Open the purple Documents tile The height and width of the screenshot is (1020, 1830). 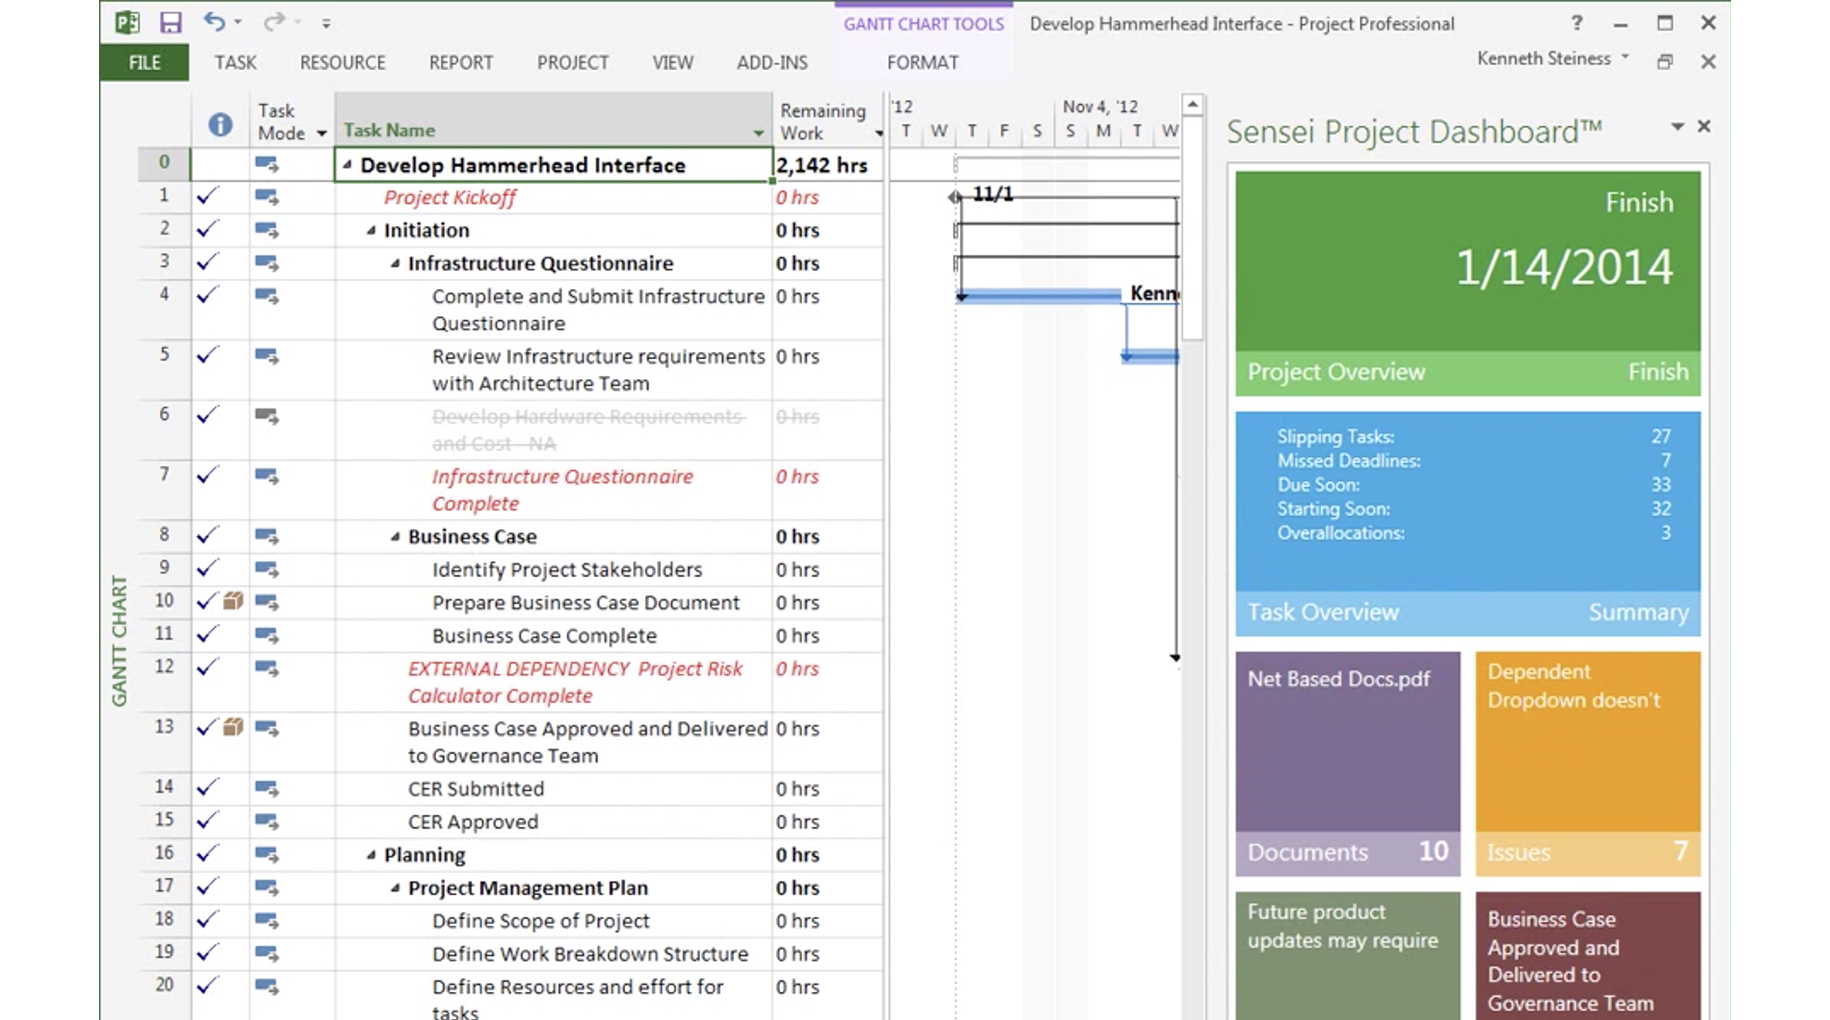(x=1347, y=763)
